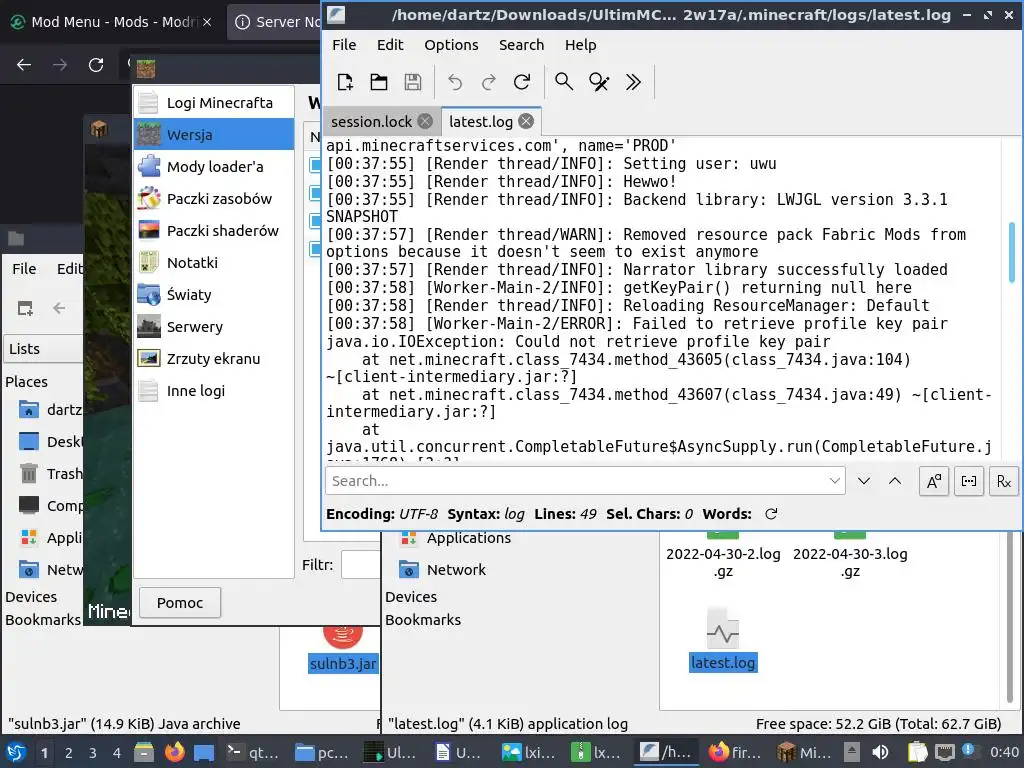Open the Paczki zasobów page
Viewport: 1024px width, 768px height.
click(214, 199)
